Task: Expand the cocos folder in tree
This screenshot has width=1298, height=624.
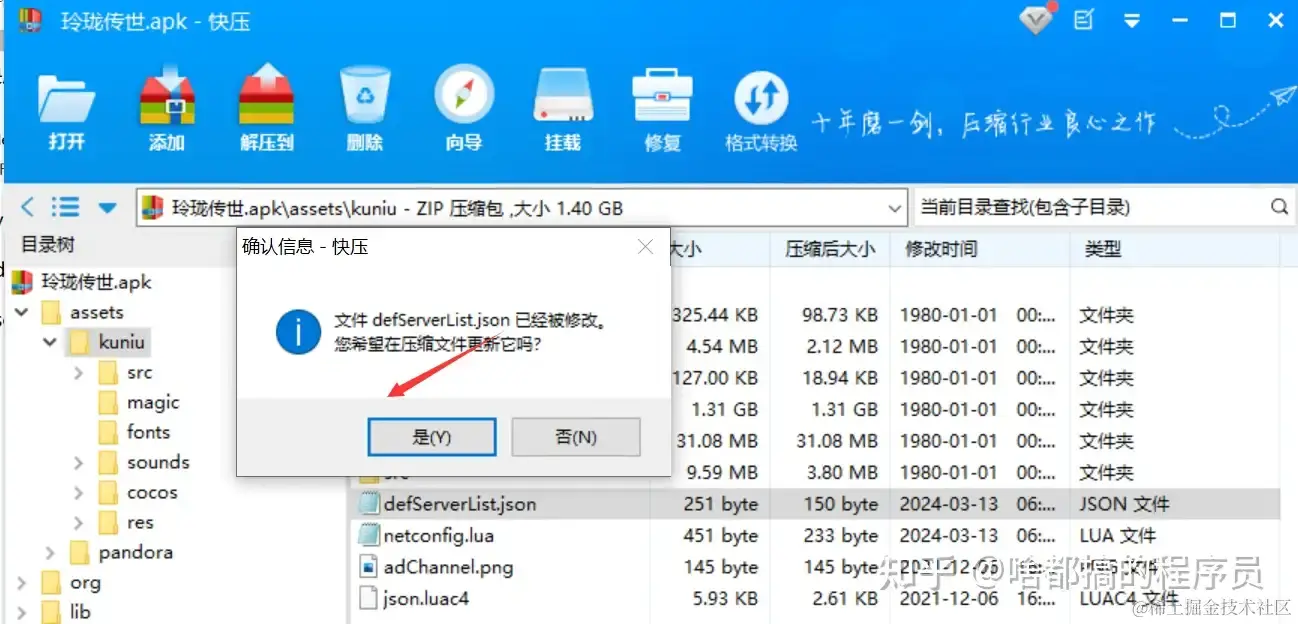Action: point(79,493)
